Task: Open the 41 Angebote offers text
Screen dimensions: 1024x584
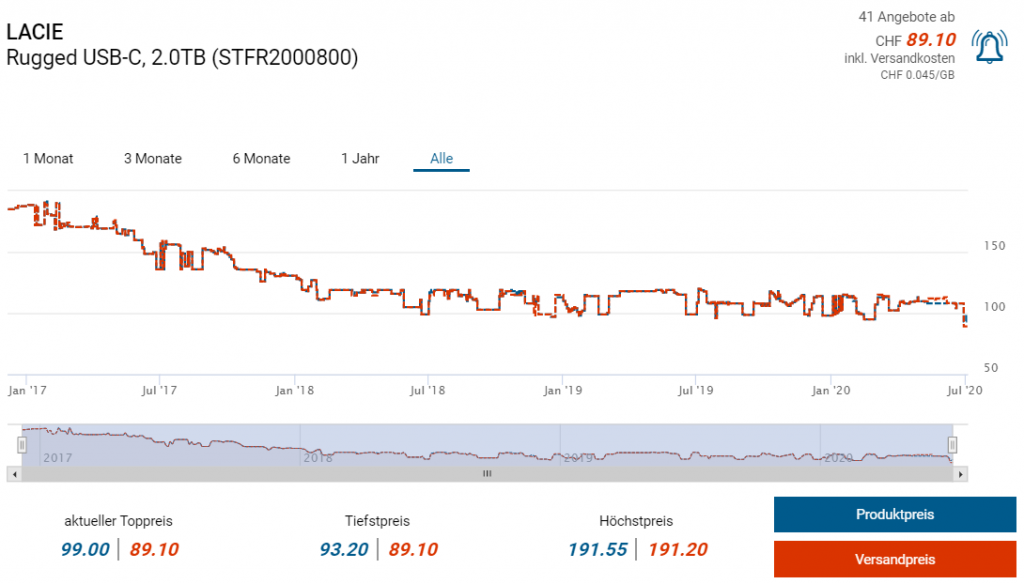Action: tap(906, 17)
